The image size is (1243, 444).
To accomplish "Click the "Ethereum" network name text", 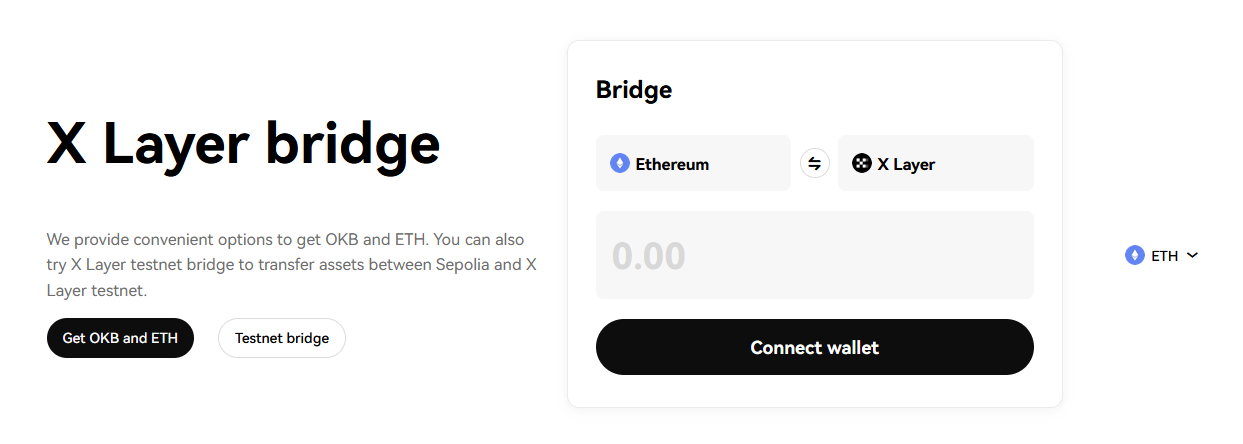I will [672, 164].
